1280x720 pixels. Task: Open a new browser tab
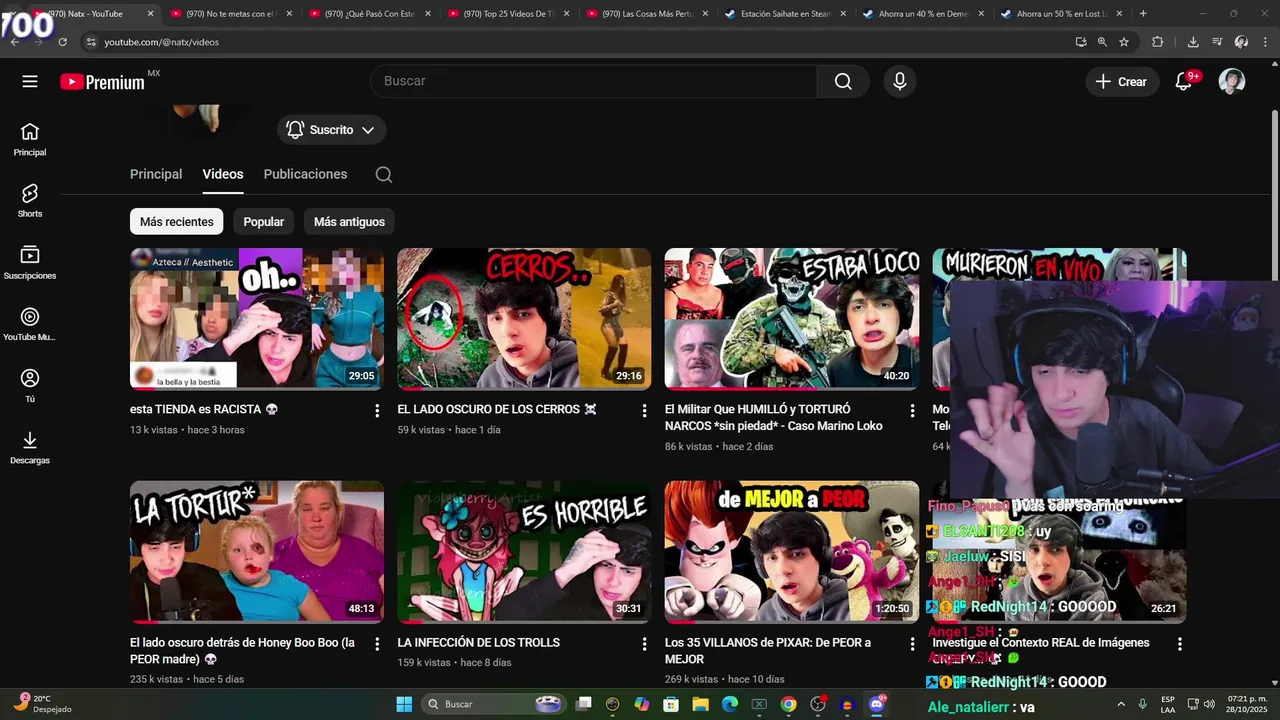(1143, 14)
